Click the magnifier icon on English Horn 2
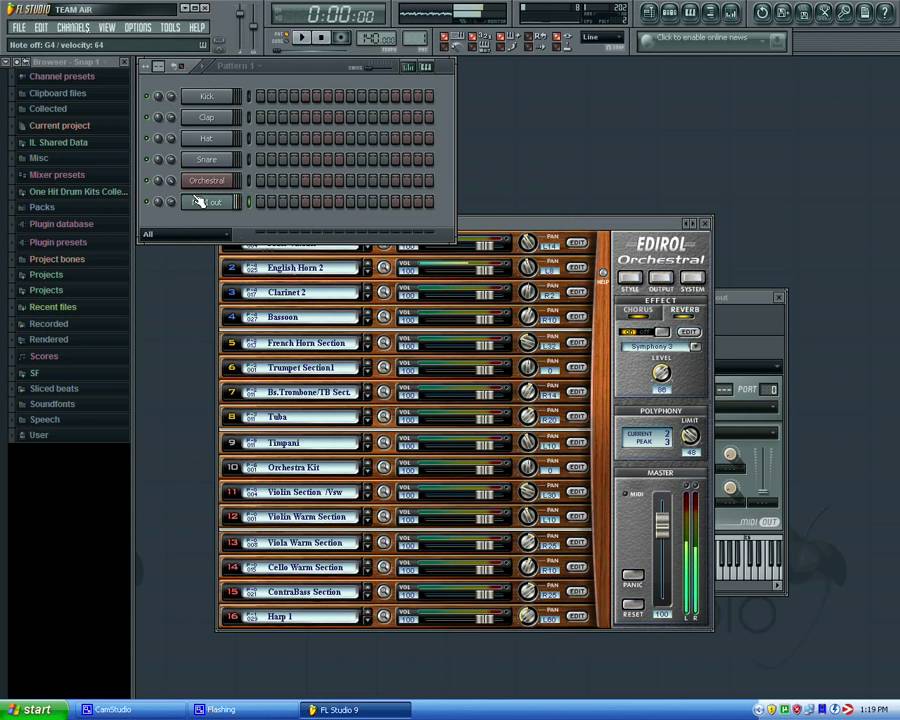 (384, 268)
